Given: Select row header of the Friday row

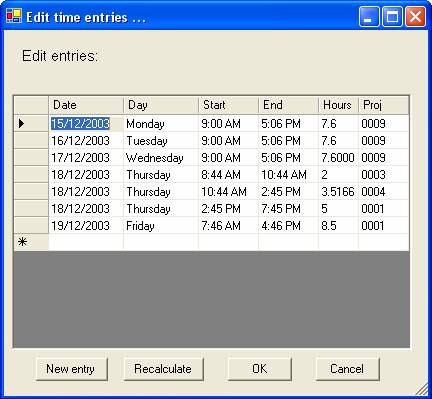Looking at the screenshot, I should pos(31,226).
